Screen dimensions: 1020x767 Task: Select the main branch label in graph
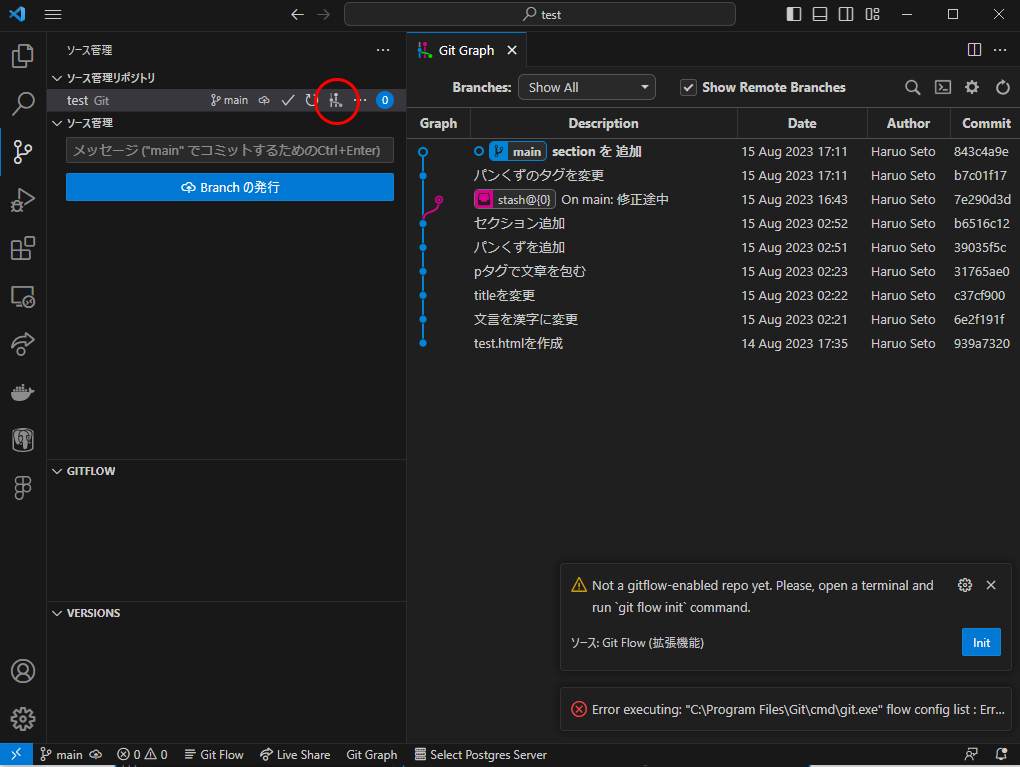click(x=518, y=152)
